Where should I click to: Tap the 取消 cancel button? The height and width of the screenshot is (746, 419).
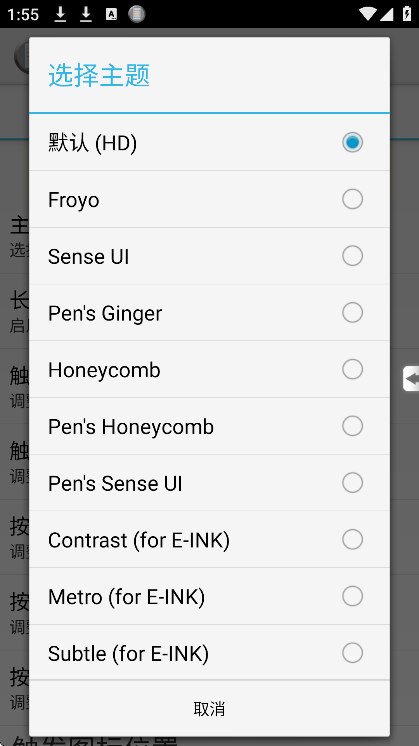pyautogui.click(x=209, y=708)
